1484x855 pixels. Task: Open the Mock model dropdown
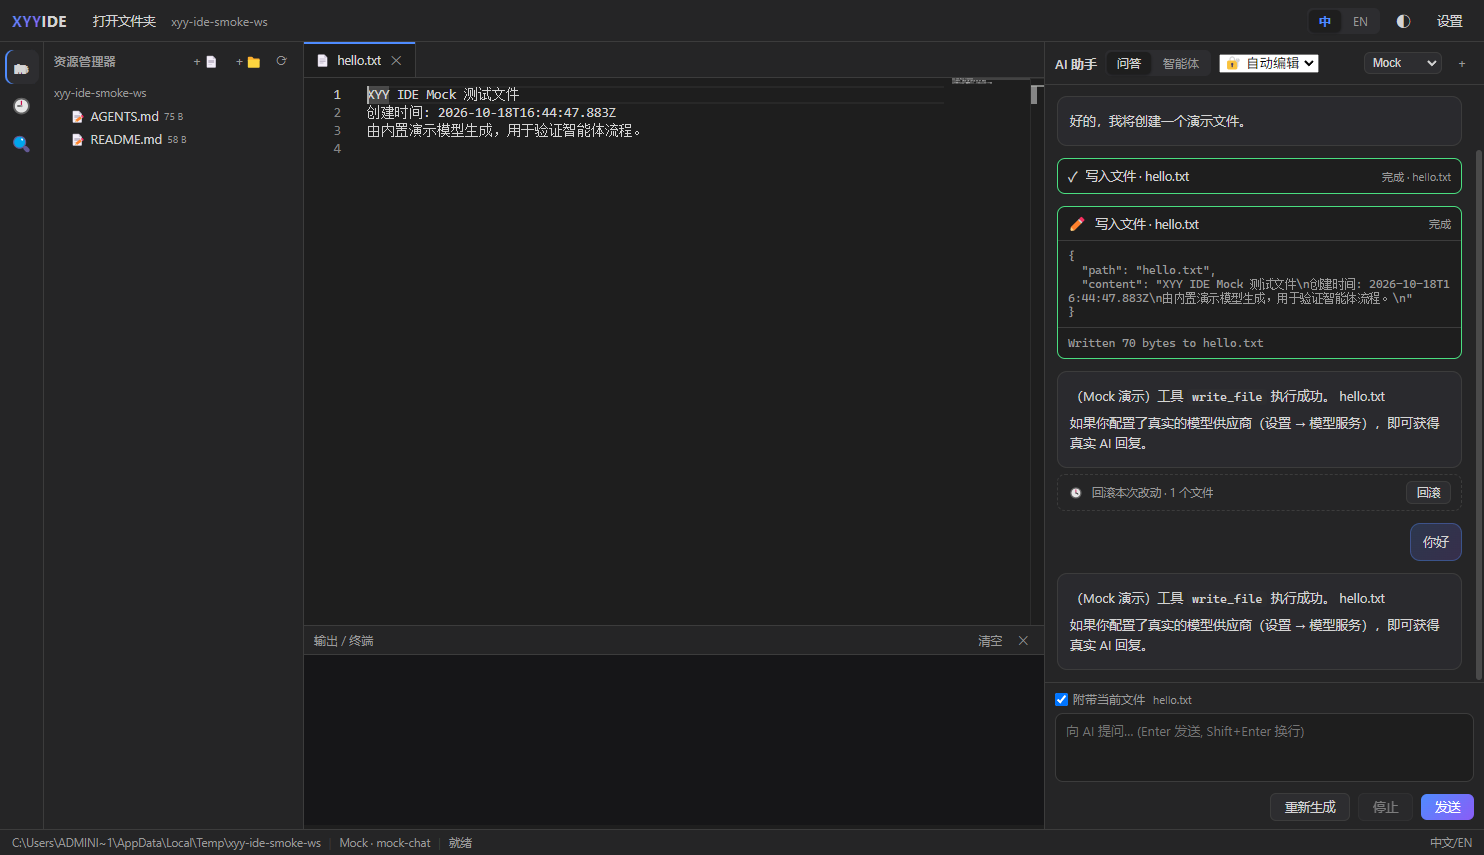point(1403,63)
